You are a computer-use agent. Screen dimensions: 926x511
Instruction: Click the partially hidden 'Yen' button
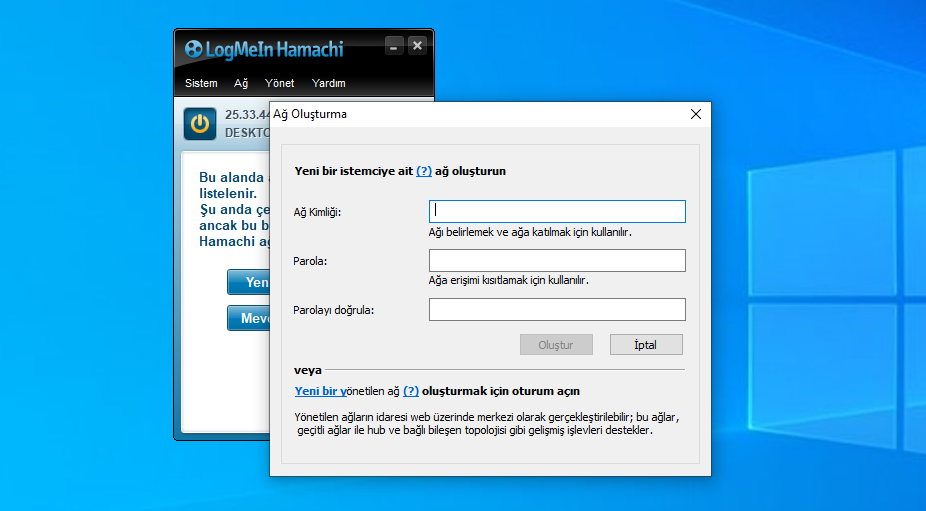tap(249, 282)
